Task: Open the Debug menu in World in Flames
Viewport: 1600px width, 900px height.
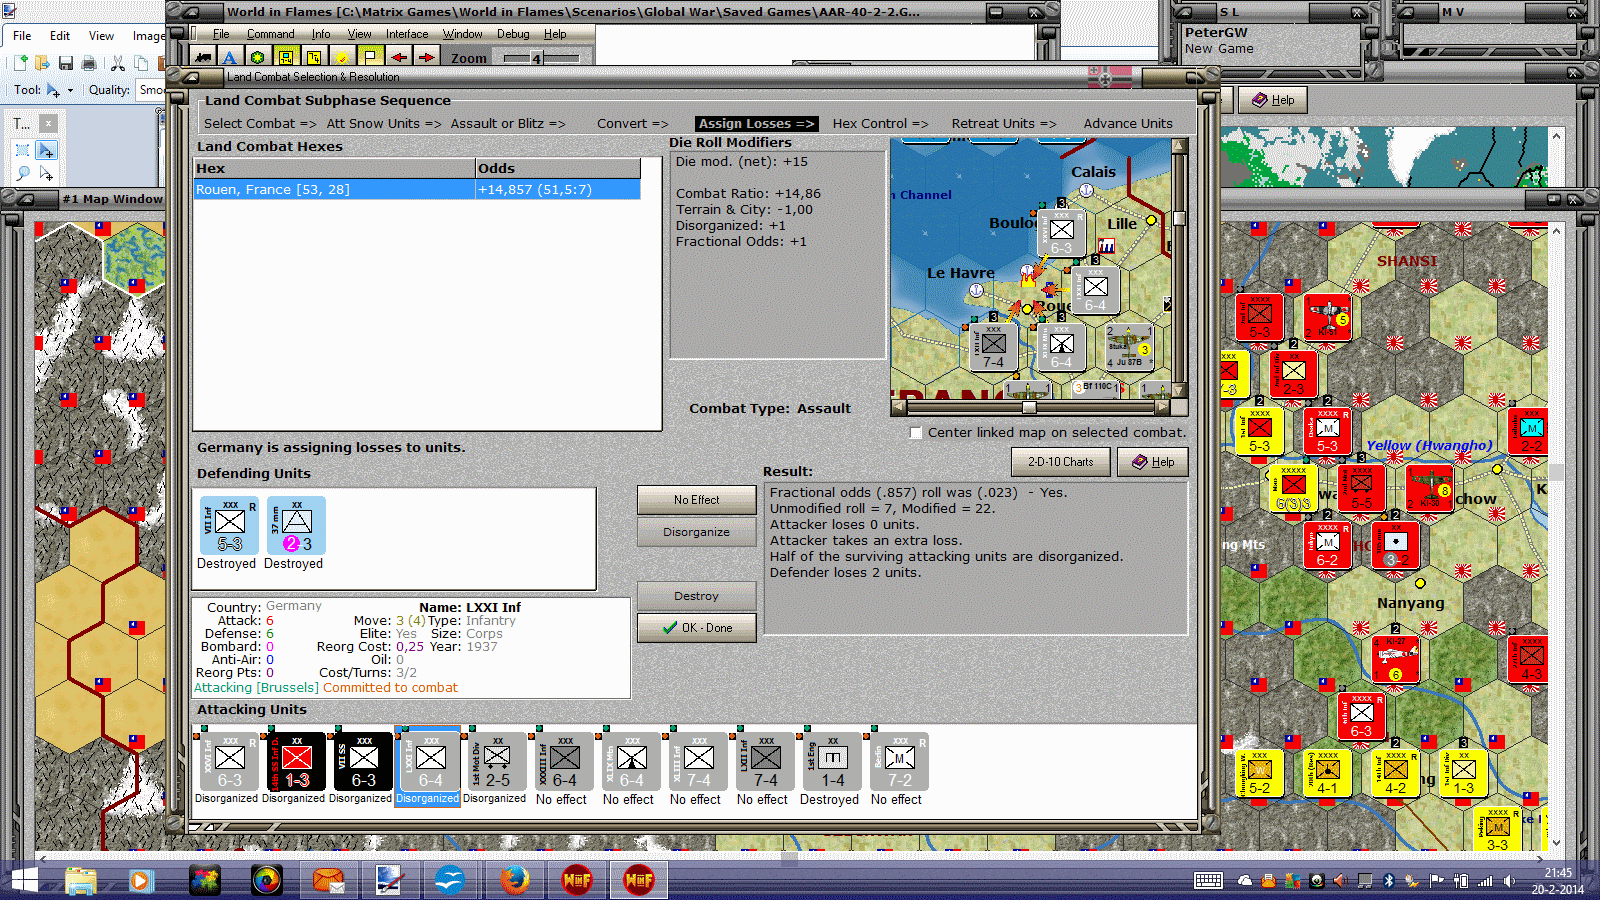Action: pos(513,34)
